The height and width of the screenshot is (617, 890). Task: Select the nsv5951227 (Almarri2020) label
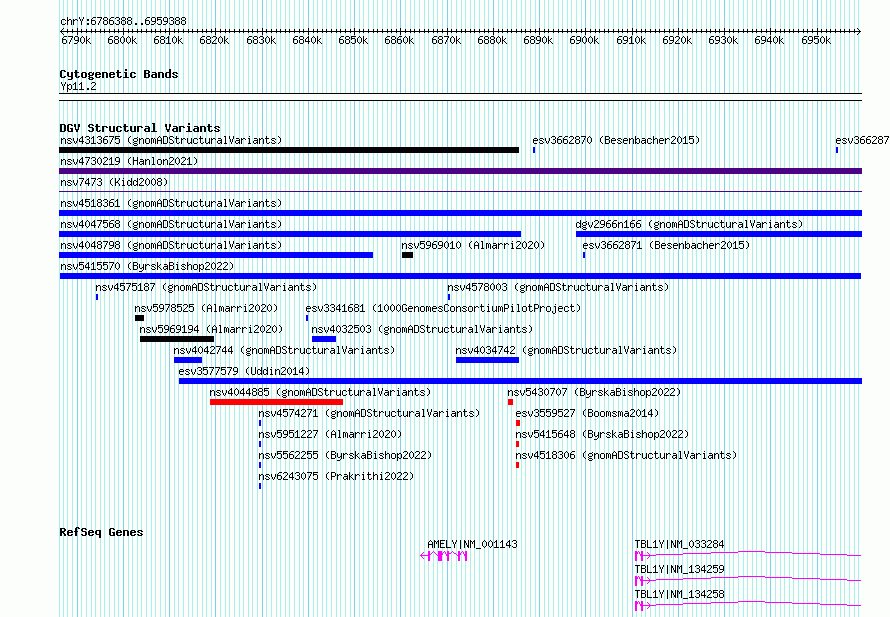pos(330,434)
